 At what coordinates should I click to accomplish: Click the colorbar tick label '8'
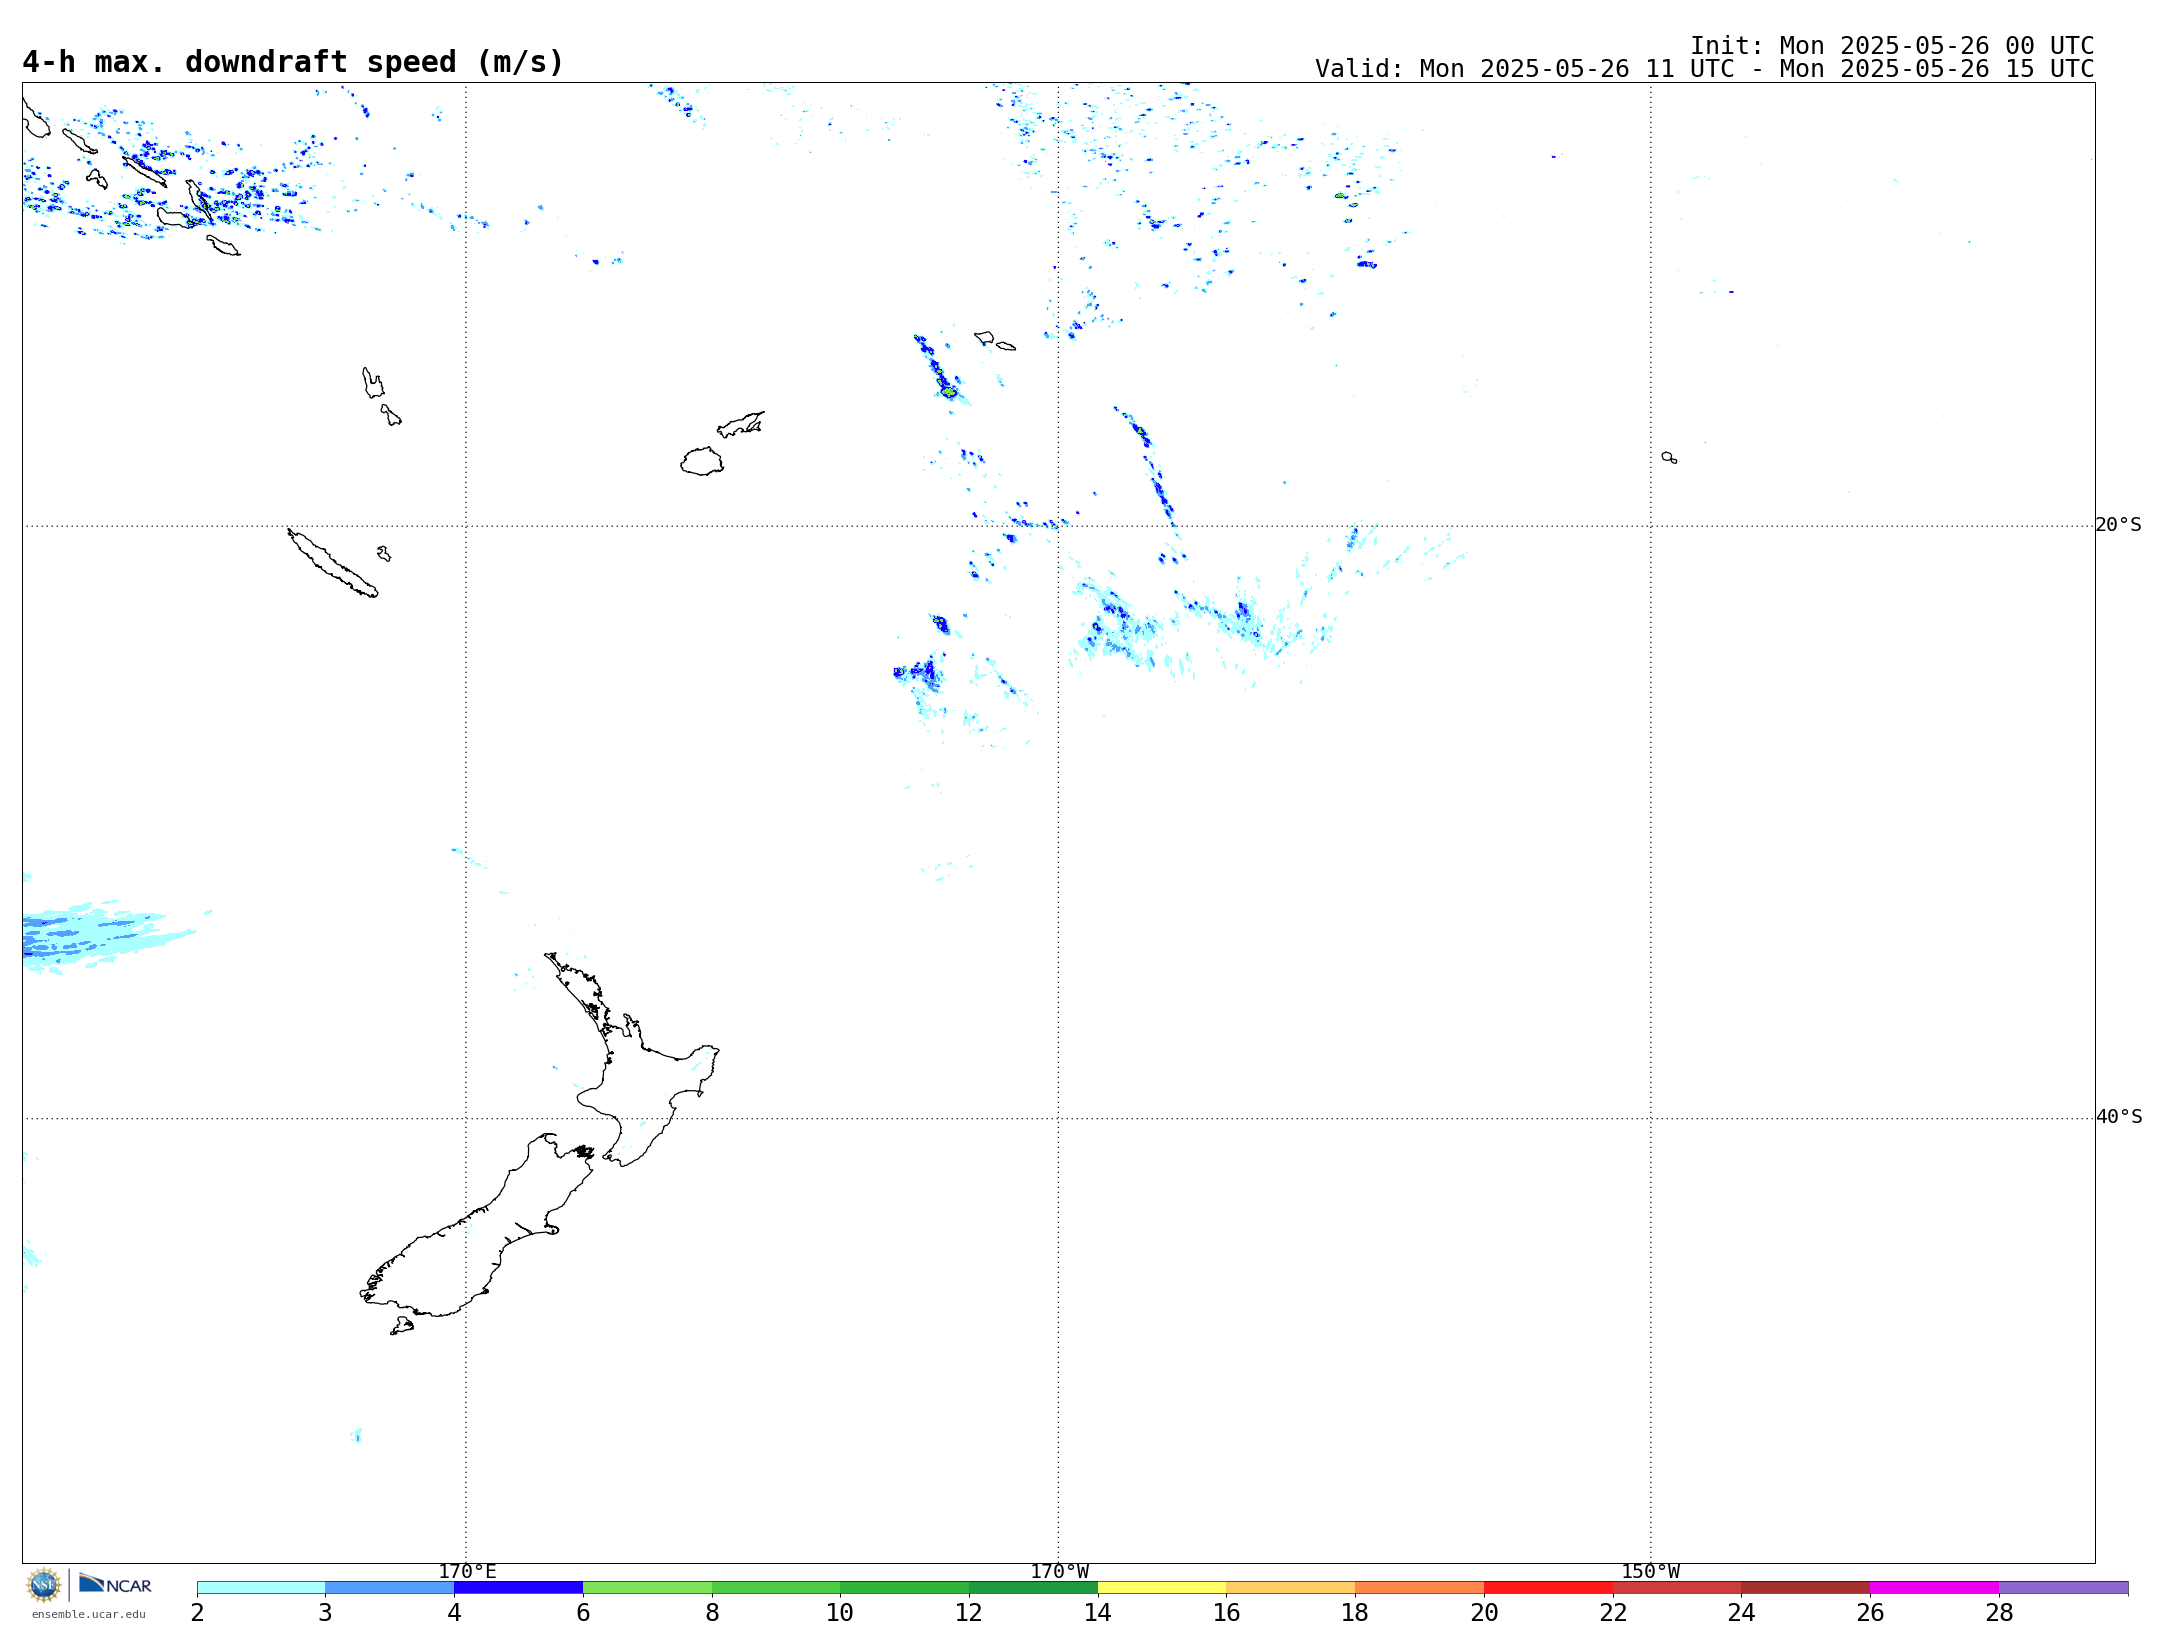coord(712,1613)
